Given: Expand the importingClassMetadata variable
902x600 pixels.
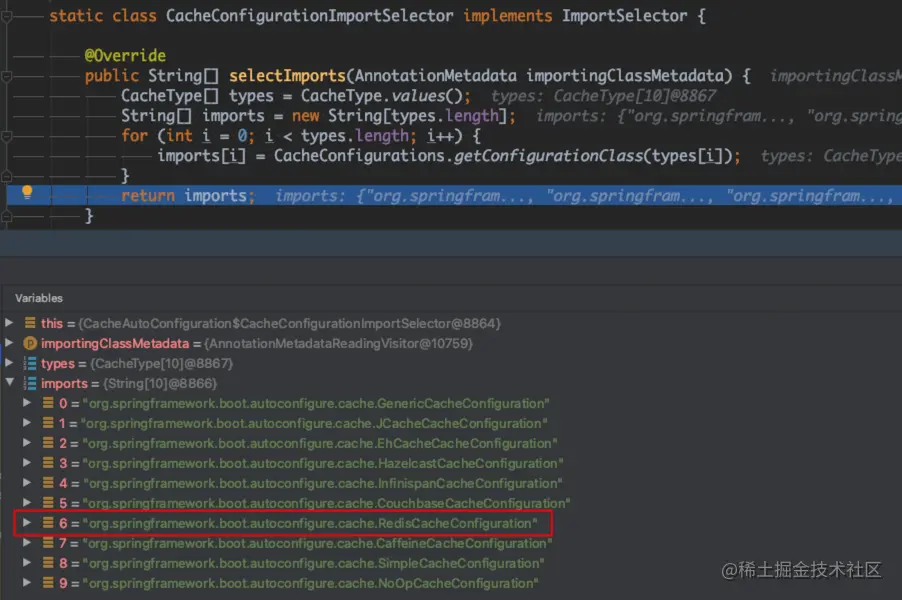Looking at the screenshot, I should [x=9, y=343].
